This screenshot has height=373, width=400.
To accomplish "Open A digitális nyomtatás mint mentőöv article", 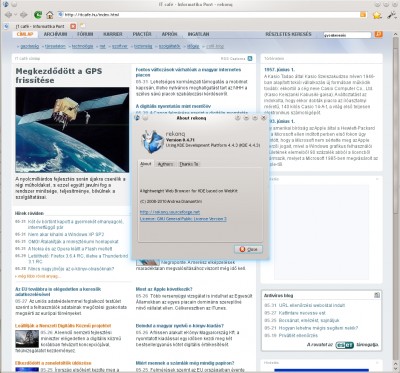I will (173, 106).
